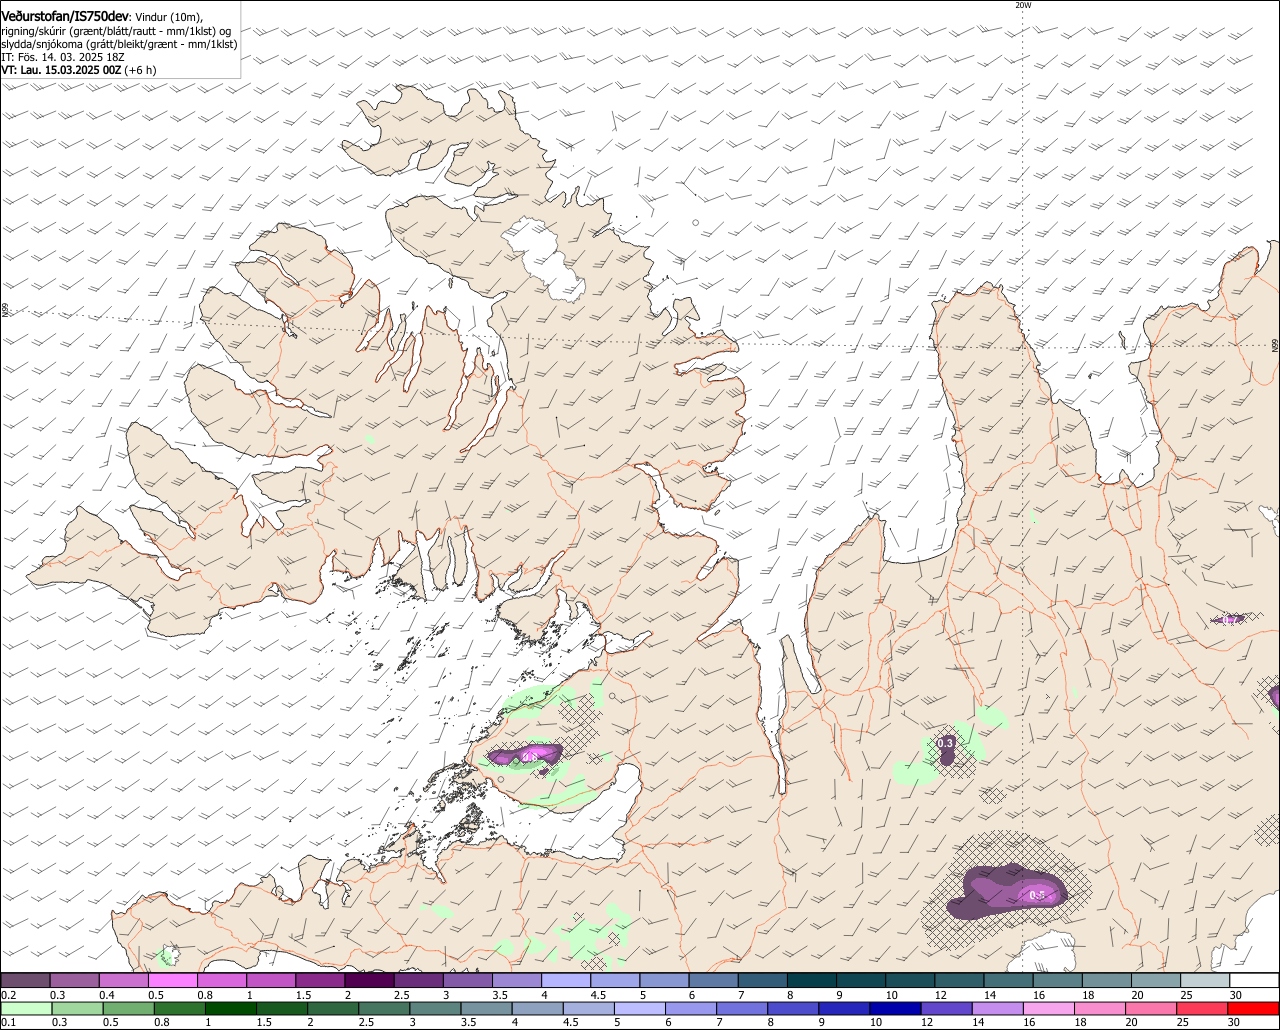Select the 'VT: Lau. 15.03.2025 00Z (+6 h)' line

(79, 70)
